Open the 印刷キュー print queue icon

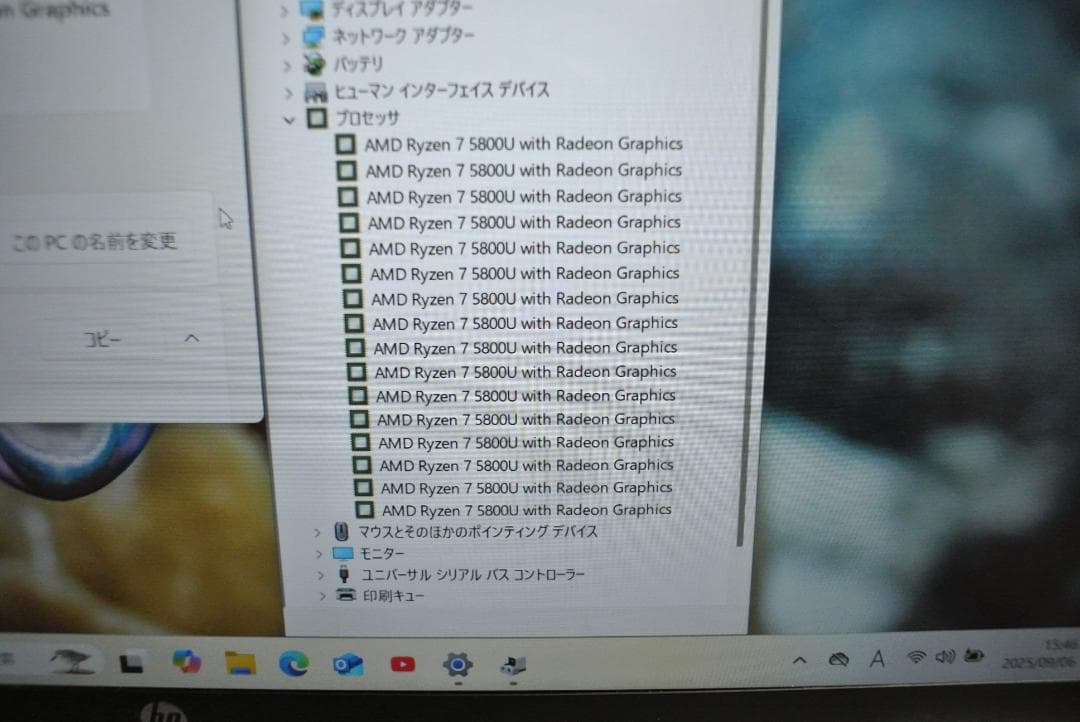pos(345,595)
